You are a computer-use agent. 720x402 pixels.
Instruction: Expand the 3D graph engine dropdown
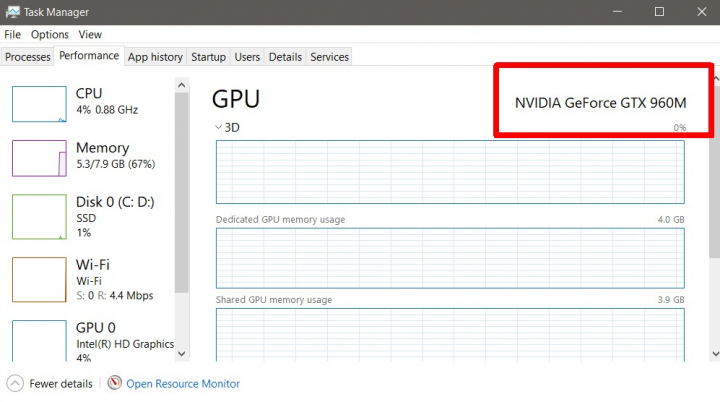click(x=219, y=128)
